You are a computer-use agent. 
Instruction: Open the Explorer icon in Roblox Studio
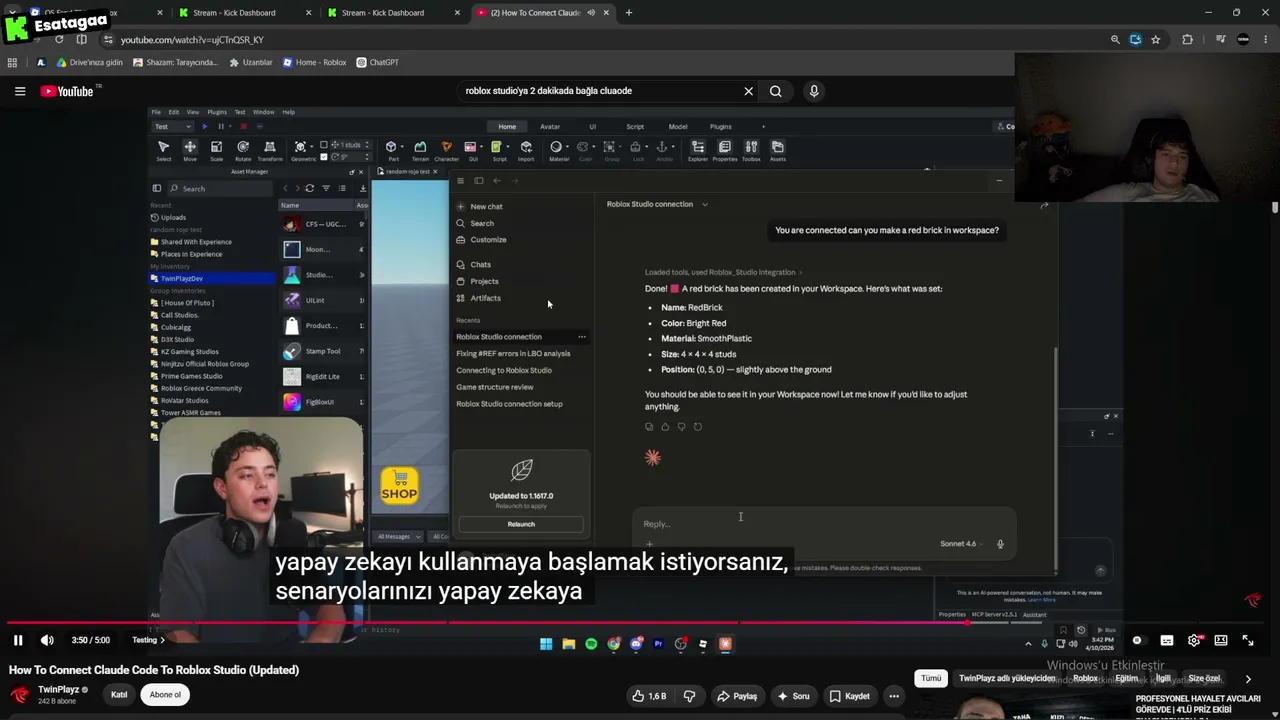coord(698,150)
